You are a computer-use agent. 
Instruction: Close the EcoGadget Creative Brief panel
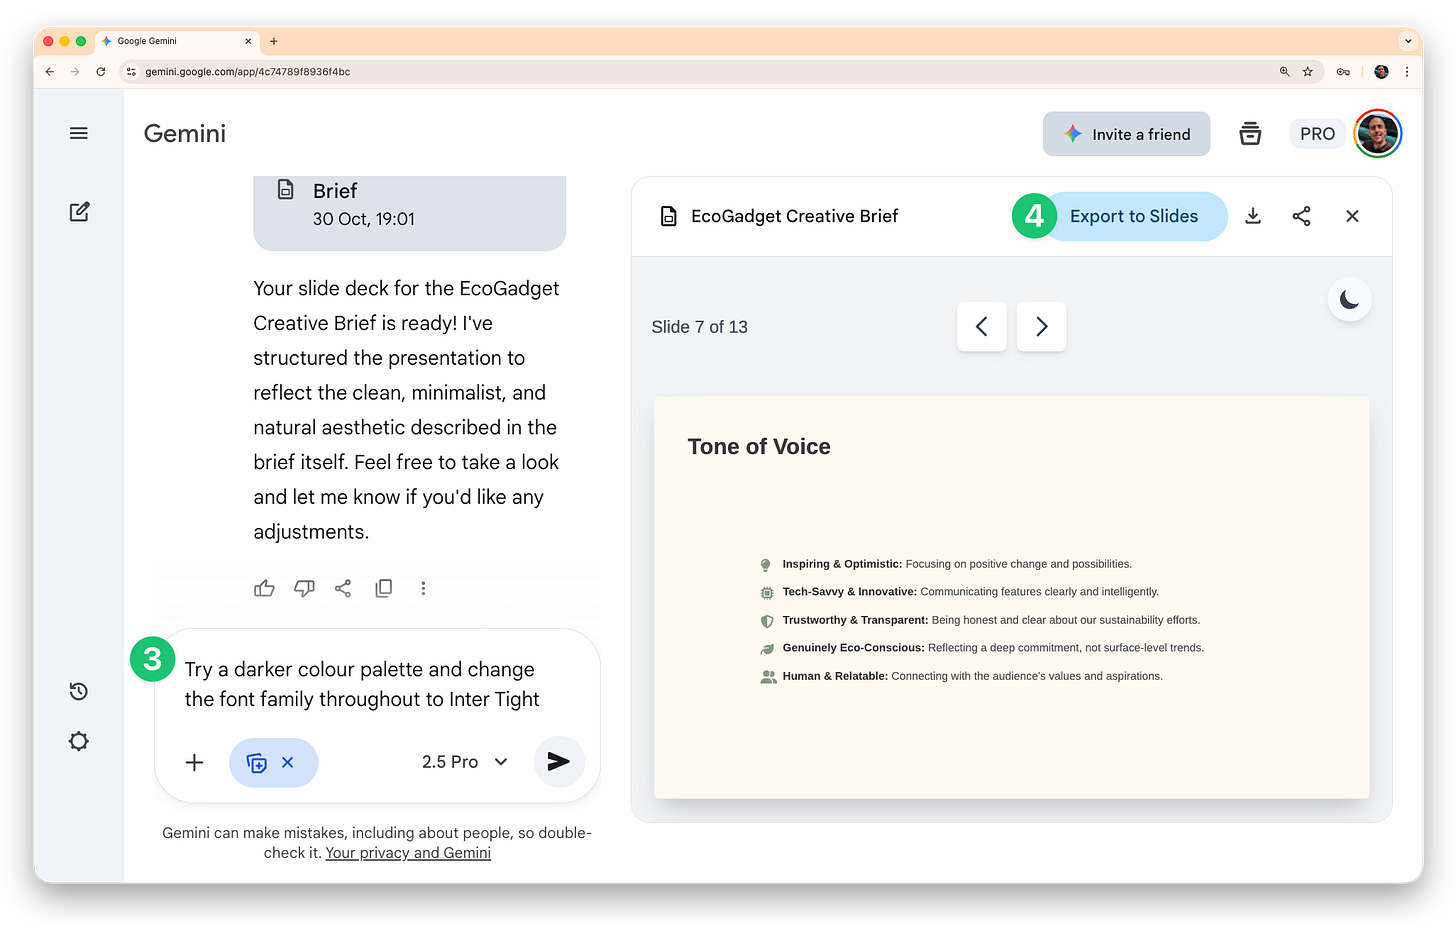(1352, 216)
